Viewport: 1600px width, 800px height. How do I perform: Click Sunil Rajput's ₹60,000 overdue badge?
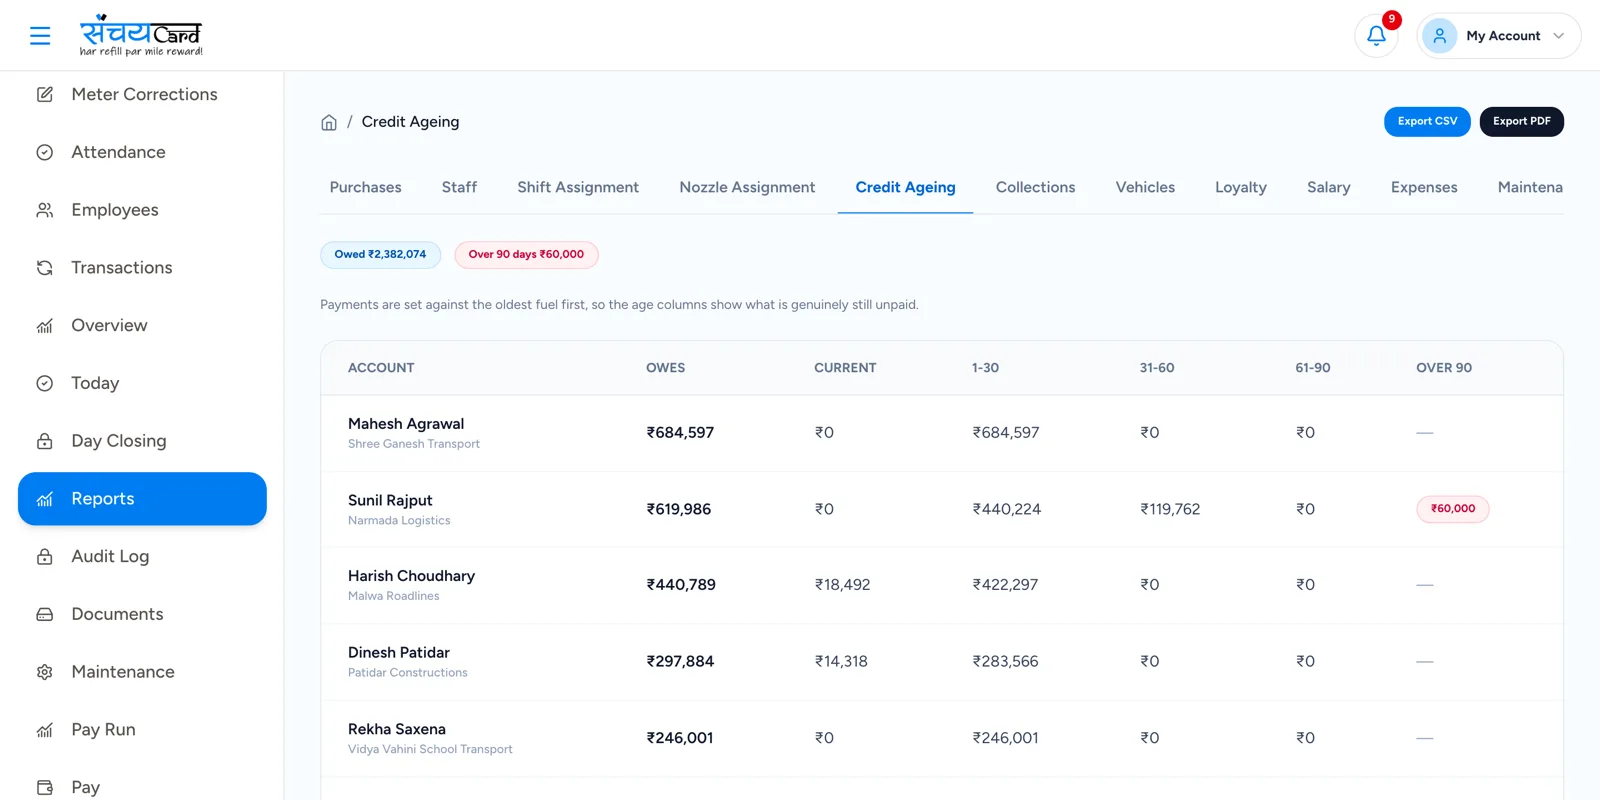click(1452, 509)
